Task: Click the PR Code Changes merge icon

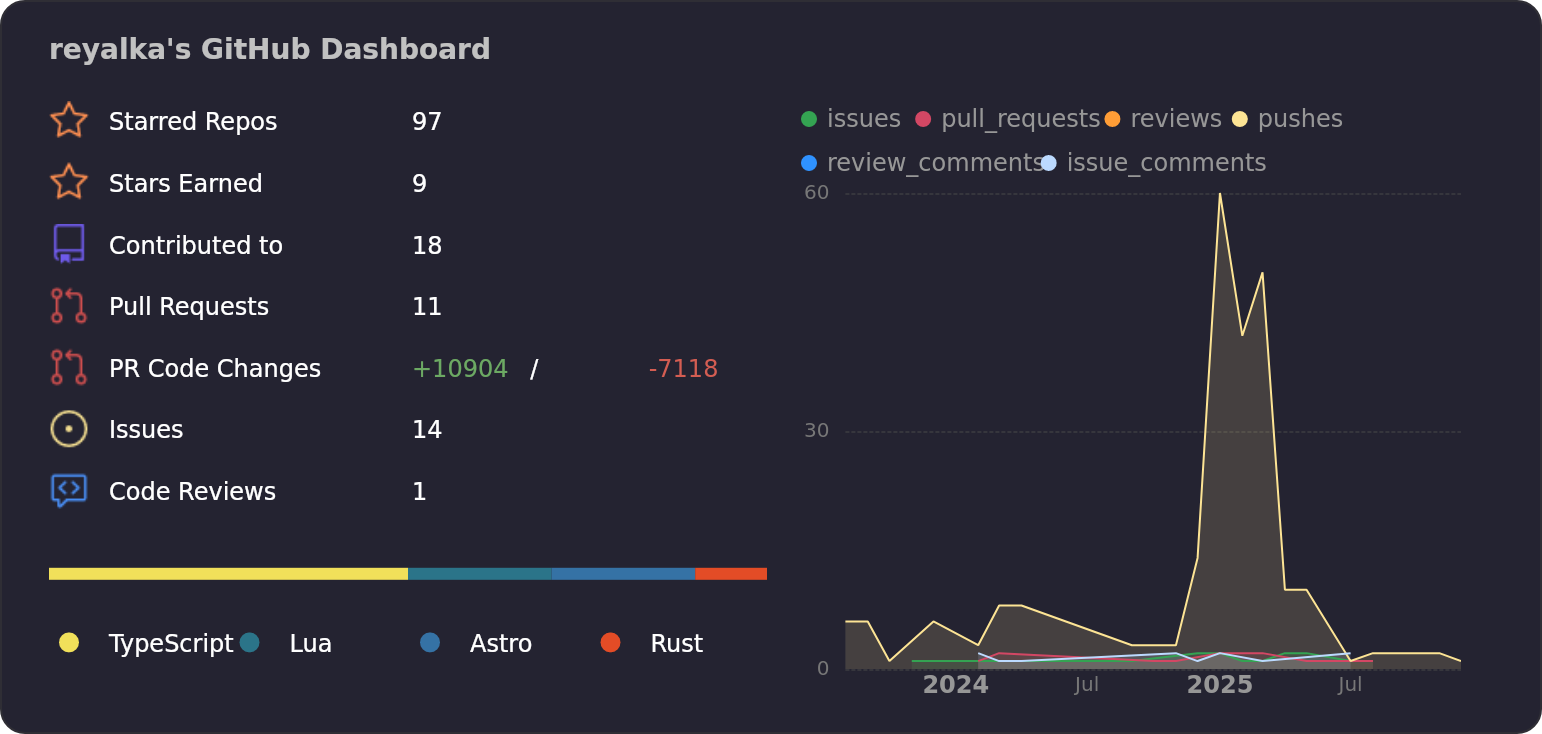Action: click(x=68, y=368)
